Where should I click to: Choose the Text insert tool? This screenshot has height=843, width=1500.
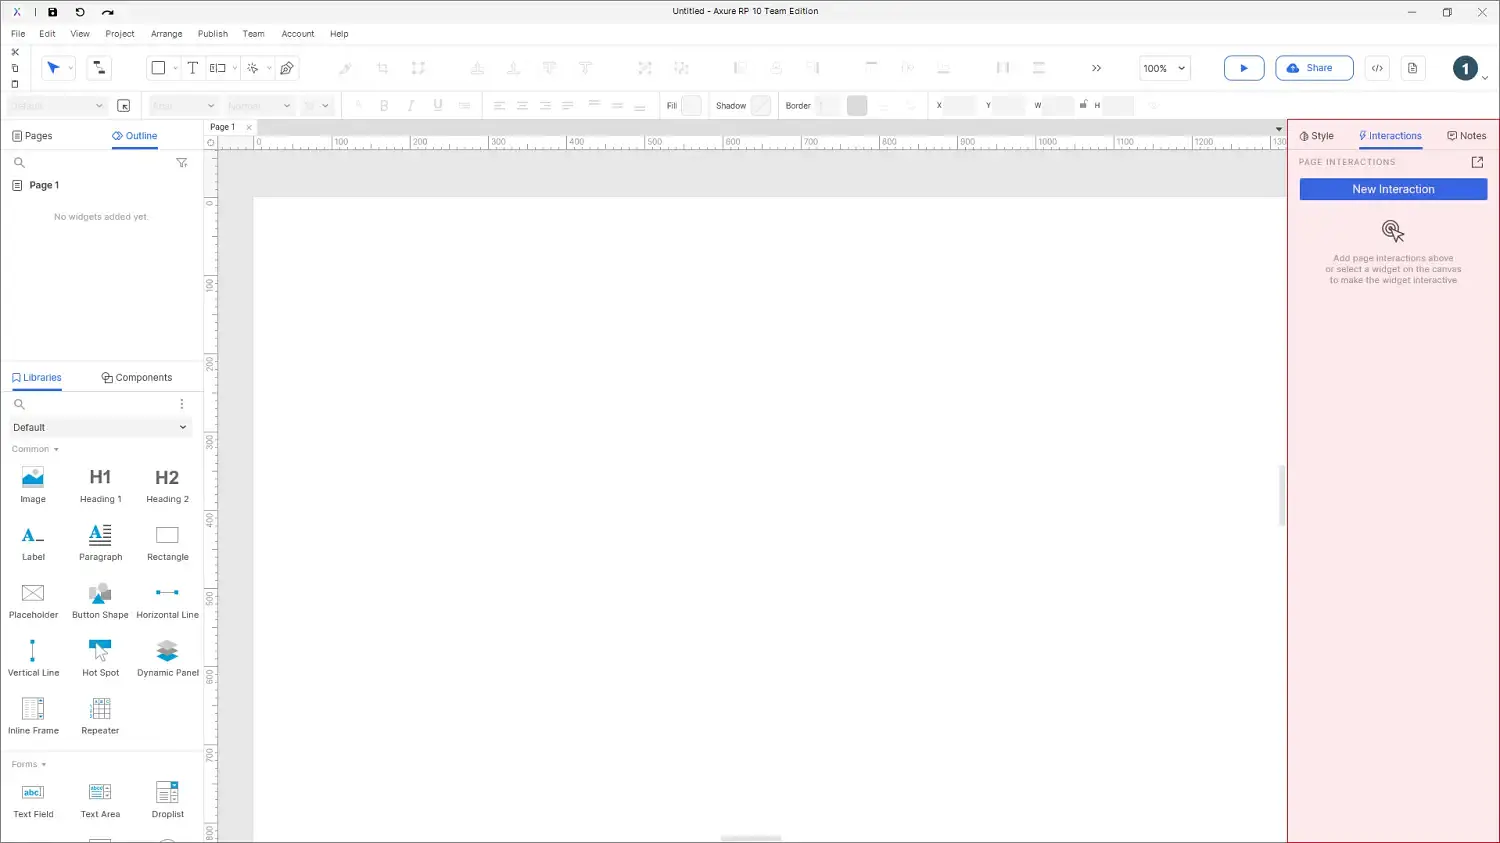193,68
